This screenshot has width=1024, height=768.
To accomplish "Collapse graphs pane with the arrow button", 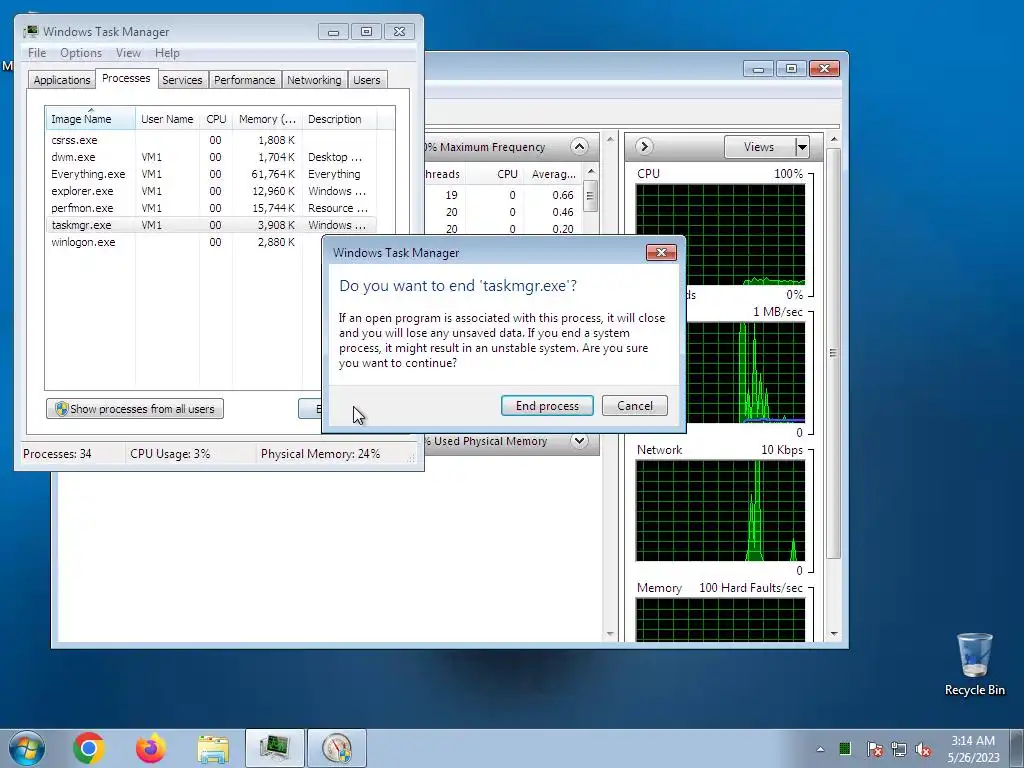I will pos(644,146).
